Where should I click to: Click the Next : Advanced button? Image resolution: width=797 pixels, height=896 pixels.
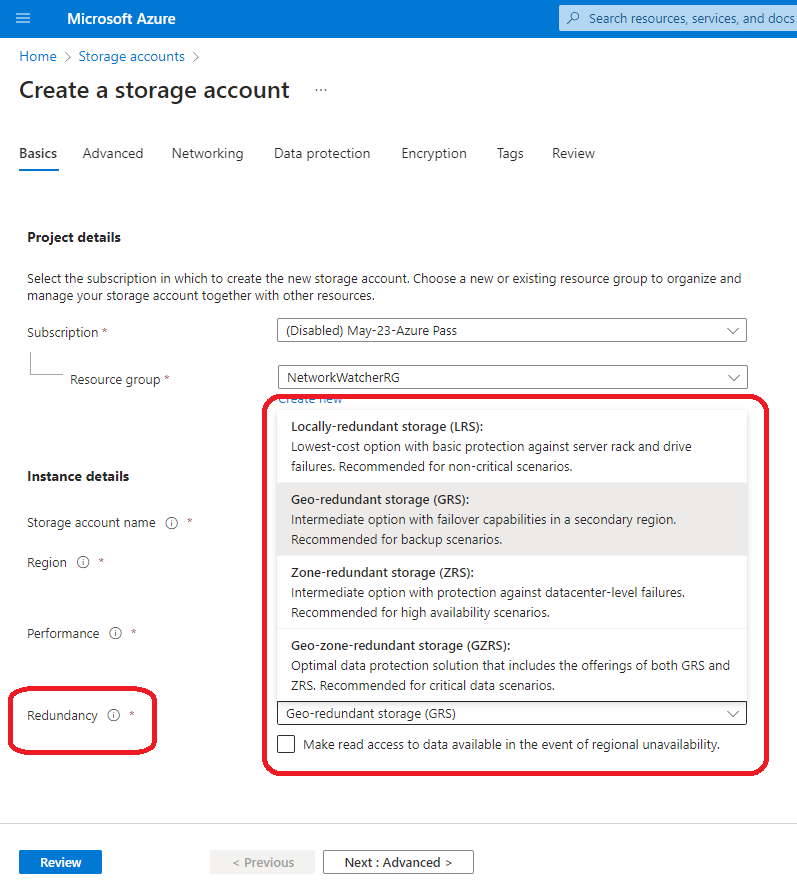pyautogui.click(x=398, y=863)
